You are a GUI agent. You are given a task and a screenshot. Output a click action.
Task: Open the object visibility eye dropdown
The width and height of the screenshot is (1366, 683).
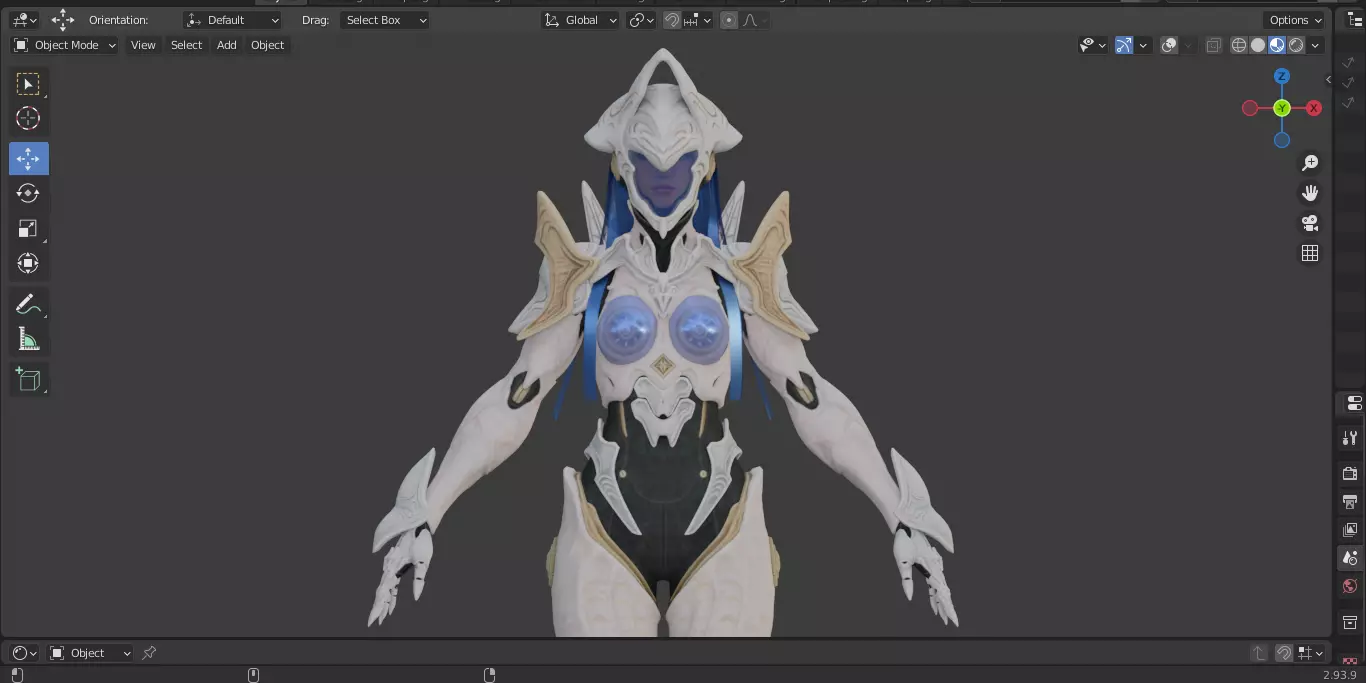[1093, 45]
